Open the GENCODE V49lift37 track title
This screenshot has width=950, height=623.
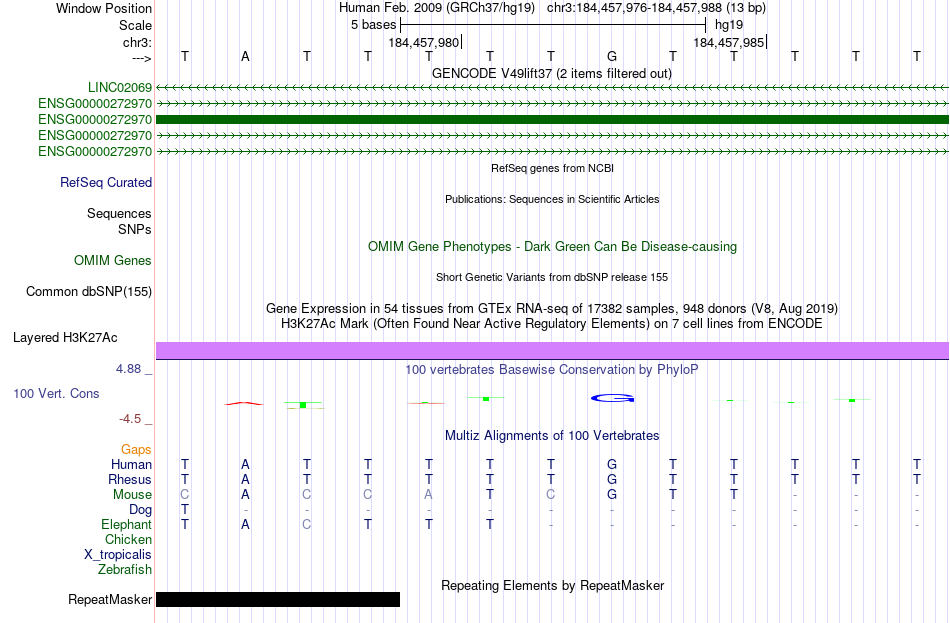coord(552,74)
